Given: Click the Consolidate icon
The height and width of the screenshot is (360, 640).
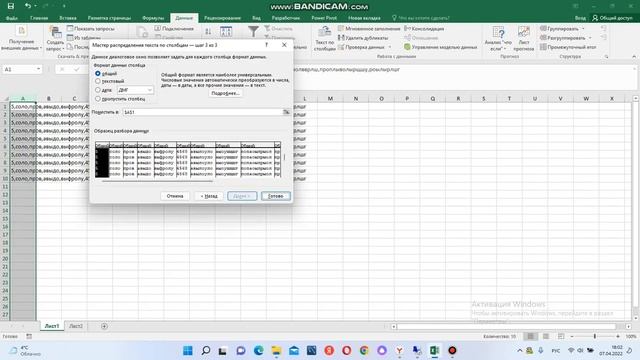Looking at the screenshot, I should click(407, 29).
